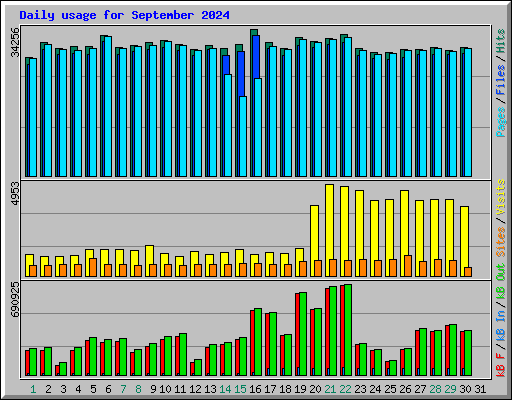Click the 'Files' legend label
The width and height of the screenshot is (512, 400).
pos(501,80)
